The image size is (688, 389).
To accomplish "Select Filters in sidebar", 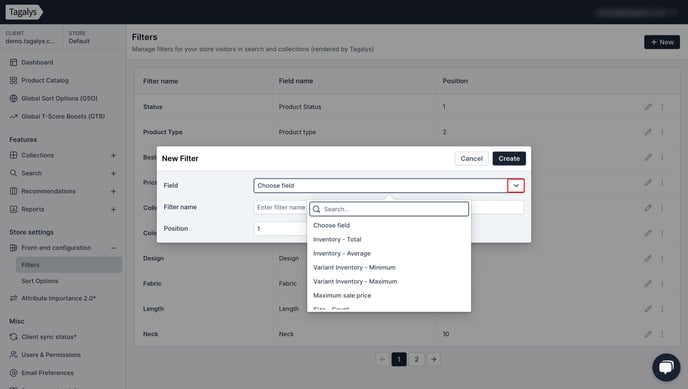I will click(69, 265).
